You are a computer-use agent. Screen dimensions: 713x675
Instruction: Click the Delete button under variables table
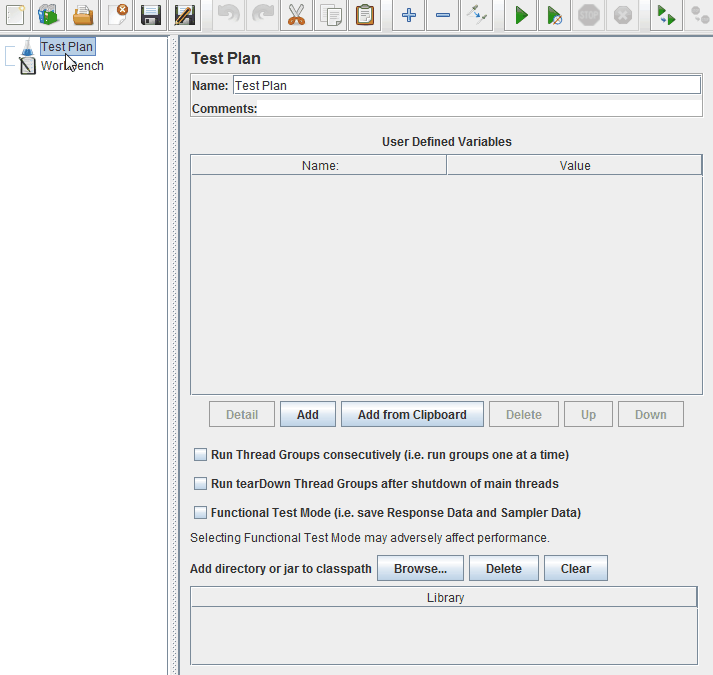click(524, 414)
